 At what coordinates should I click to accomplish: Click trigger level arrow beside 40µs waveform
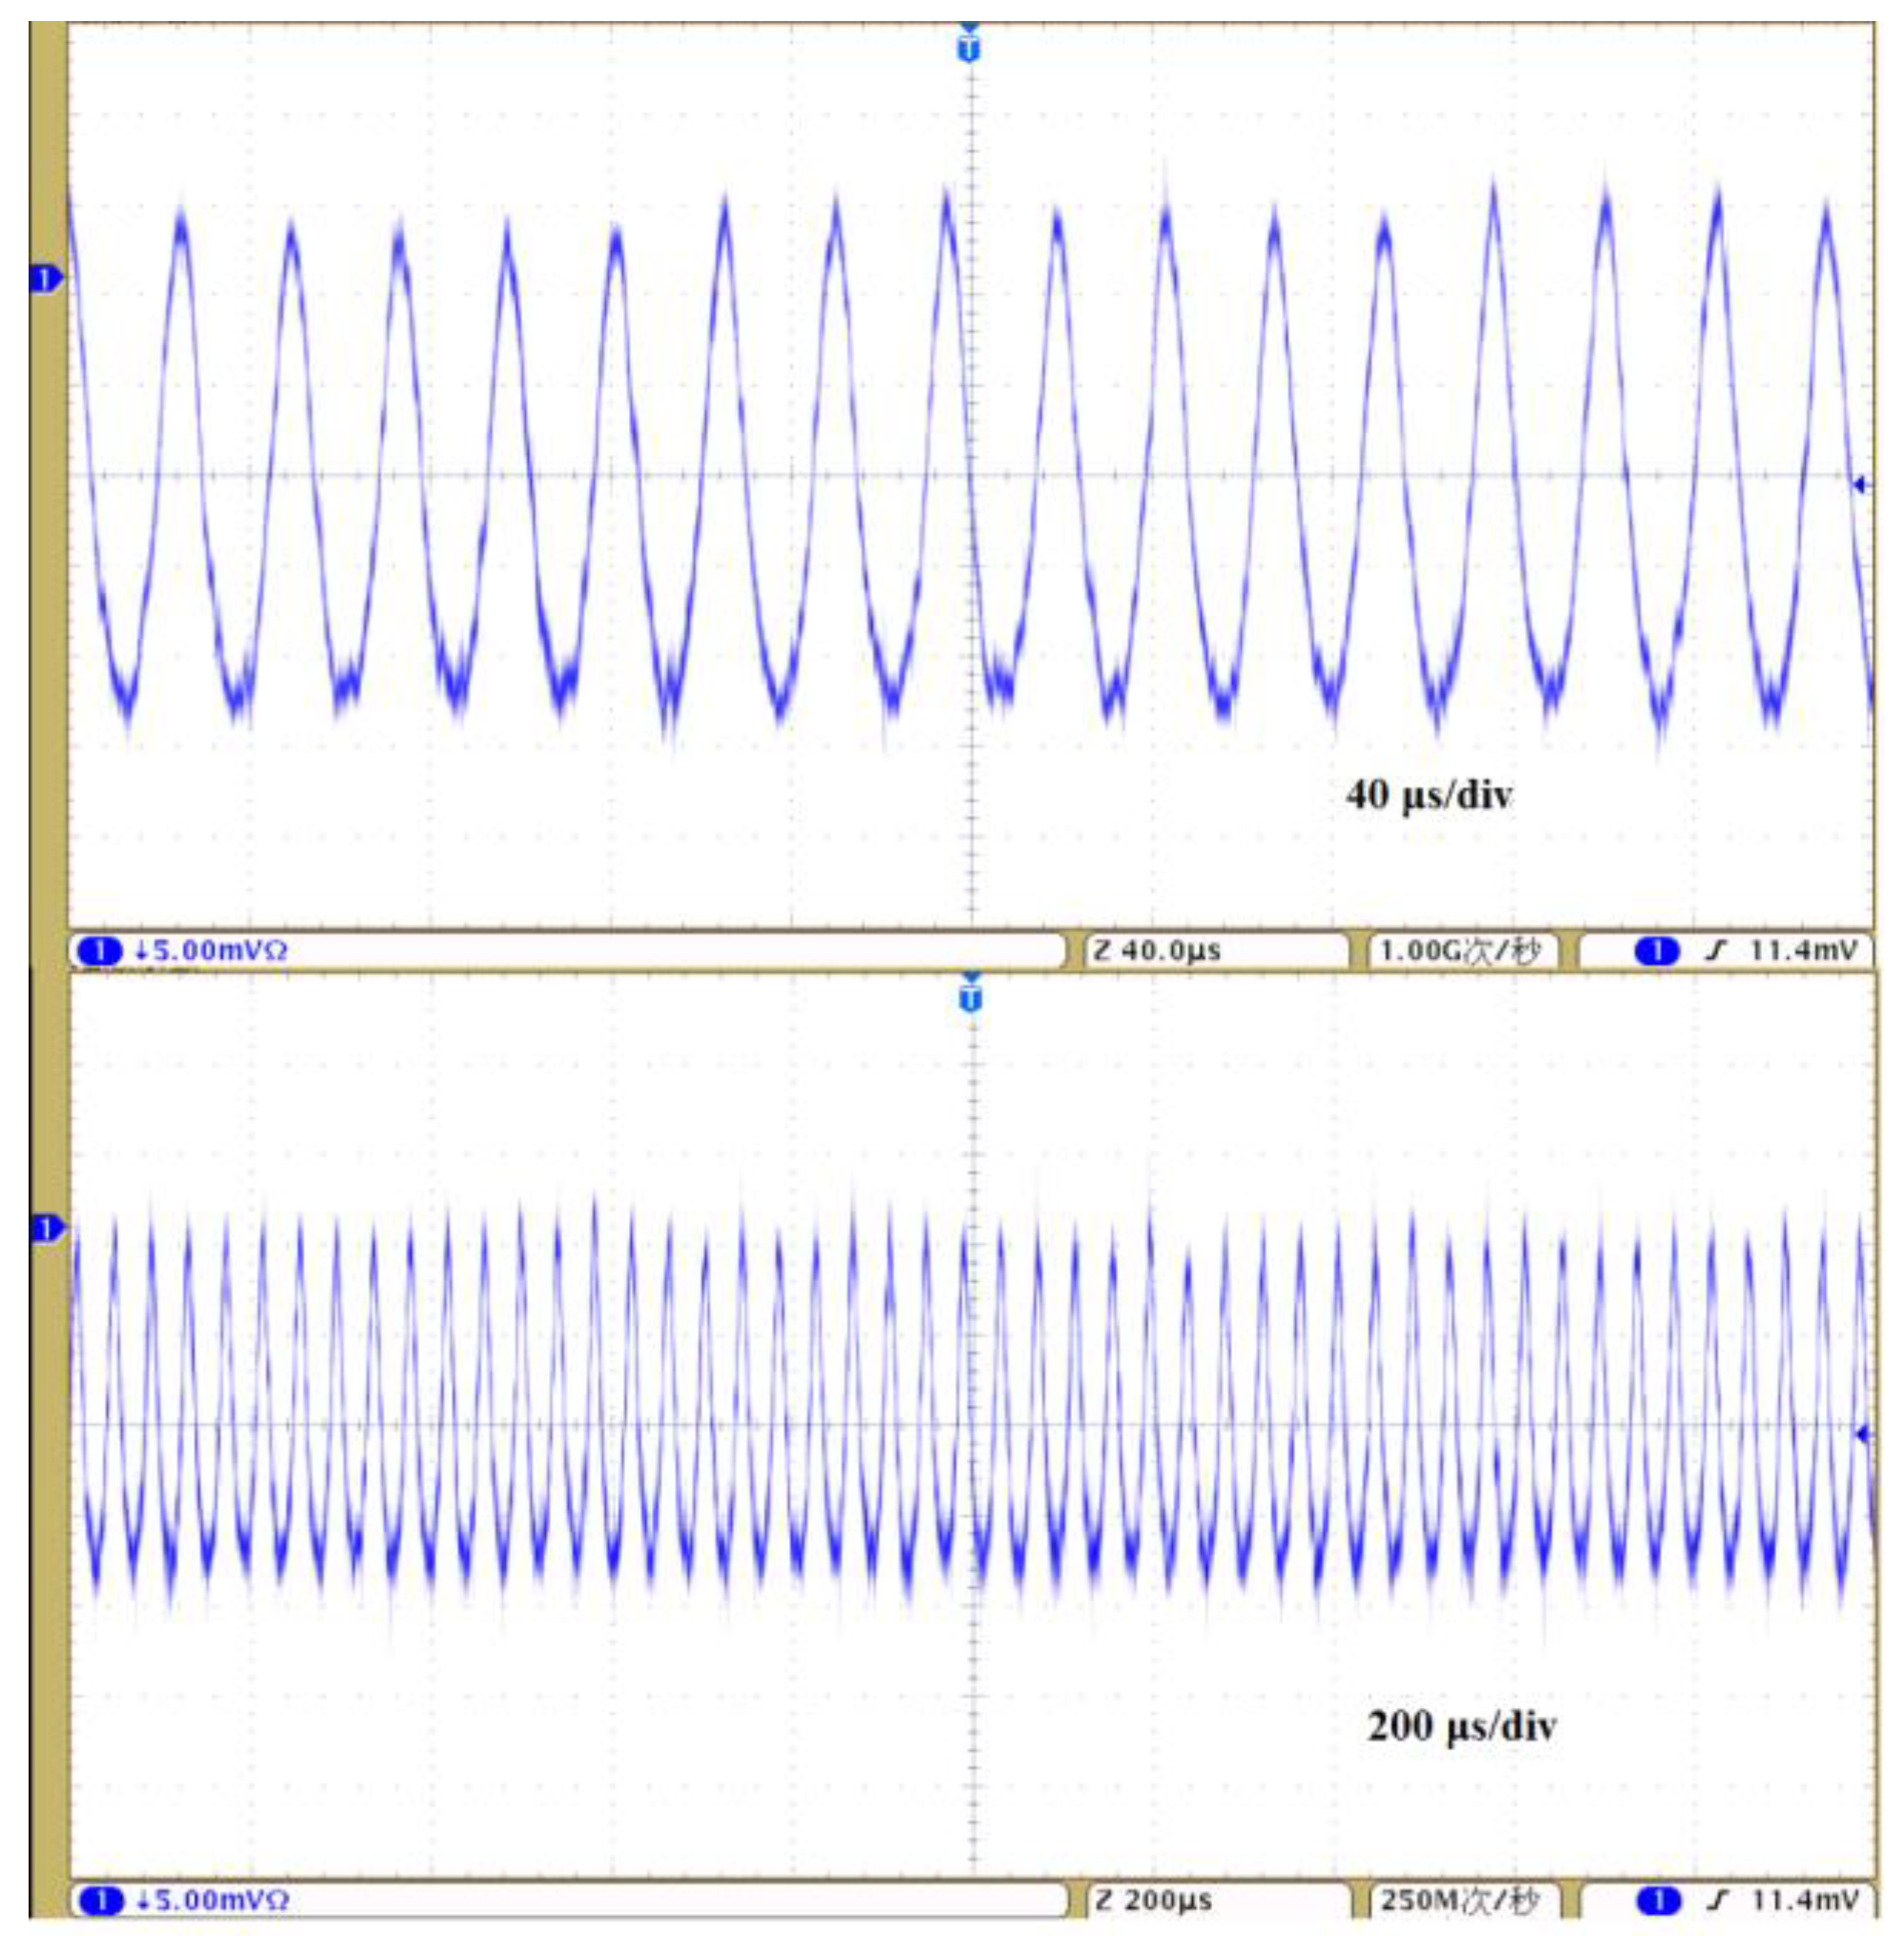(1859, 485)
